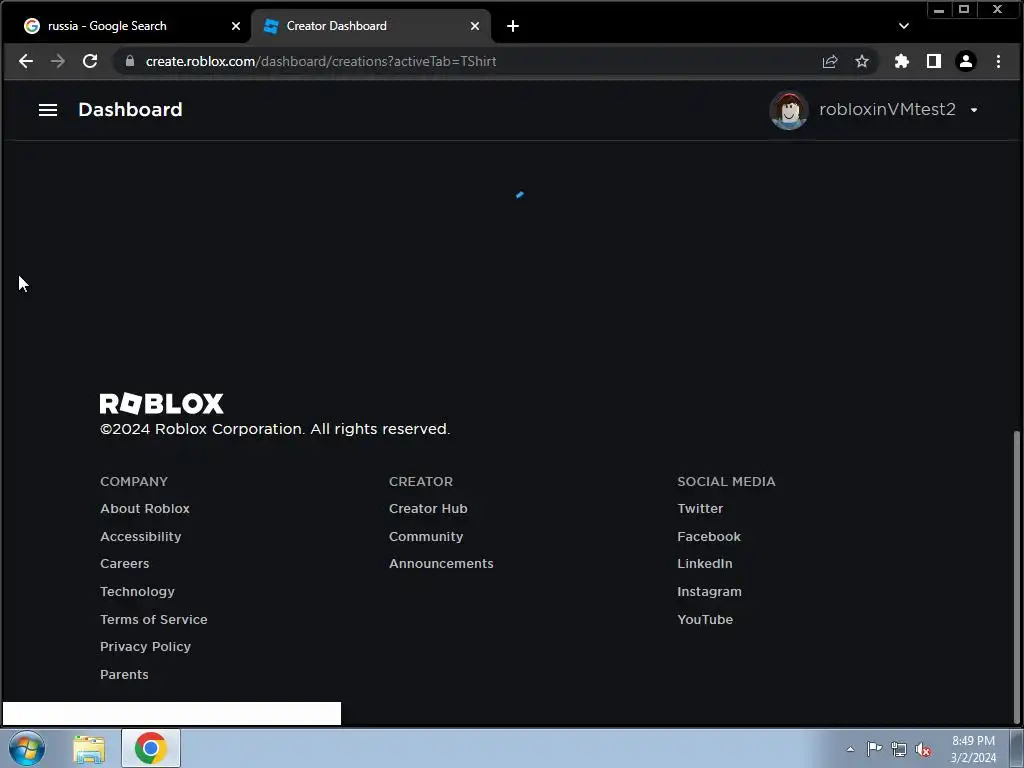Open Twitter social link
1024x768 pixels.
(700, 509)
